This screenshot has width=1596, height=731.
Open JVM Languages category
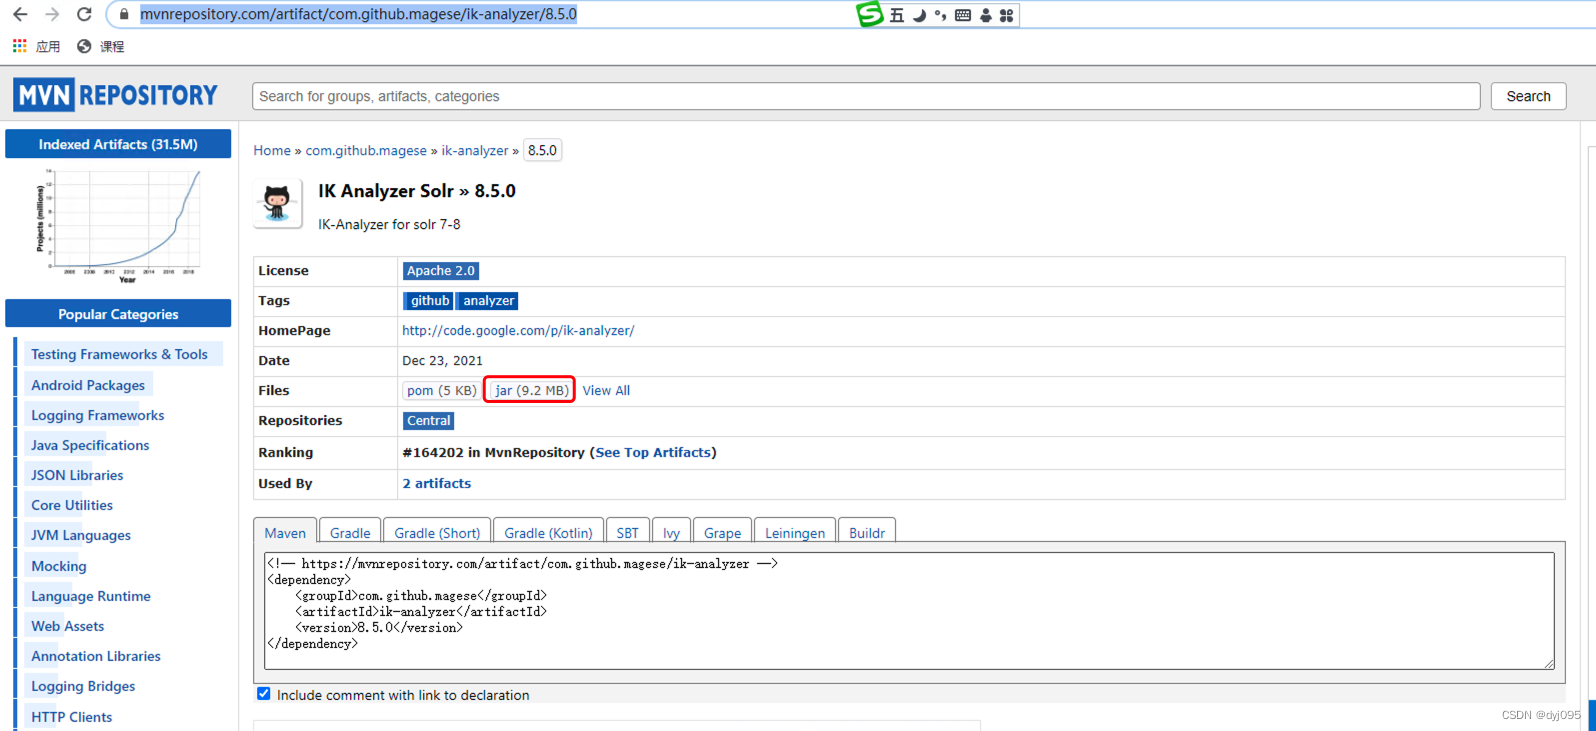(x=81, y=535)
